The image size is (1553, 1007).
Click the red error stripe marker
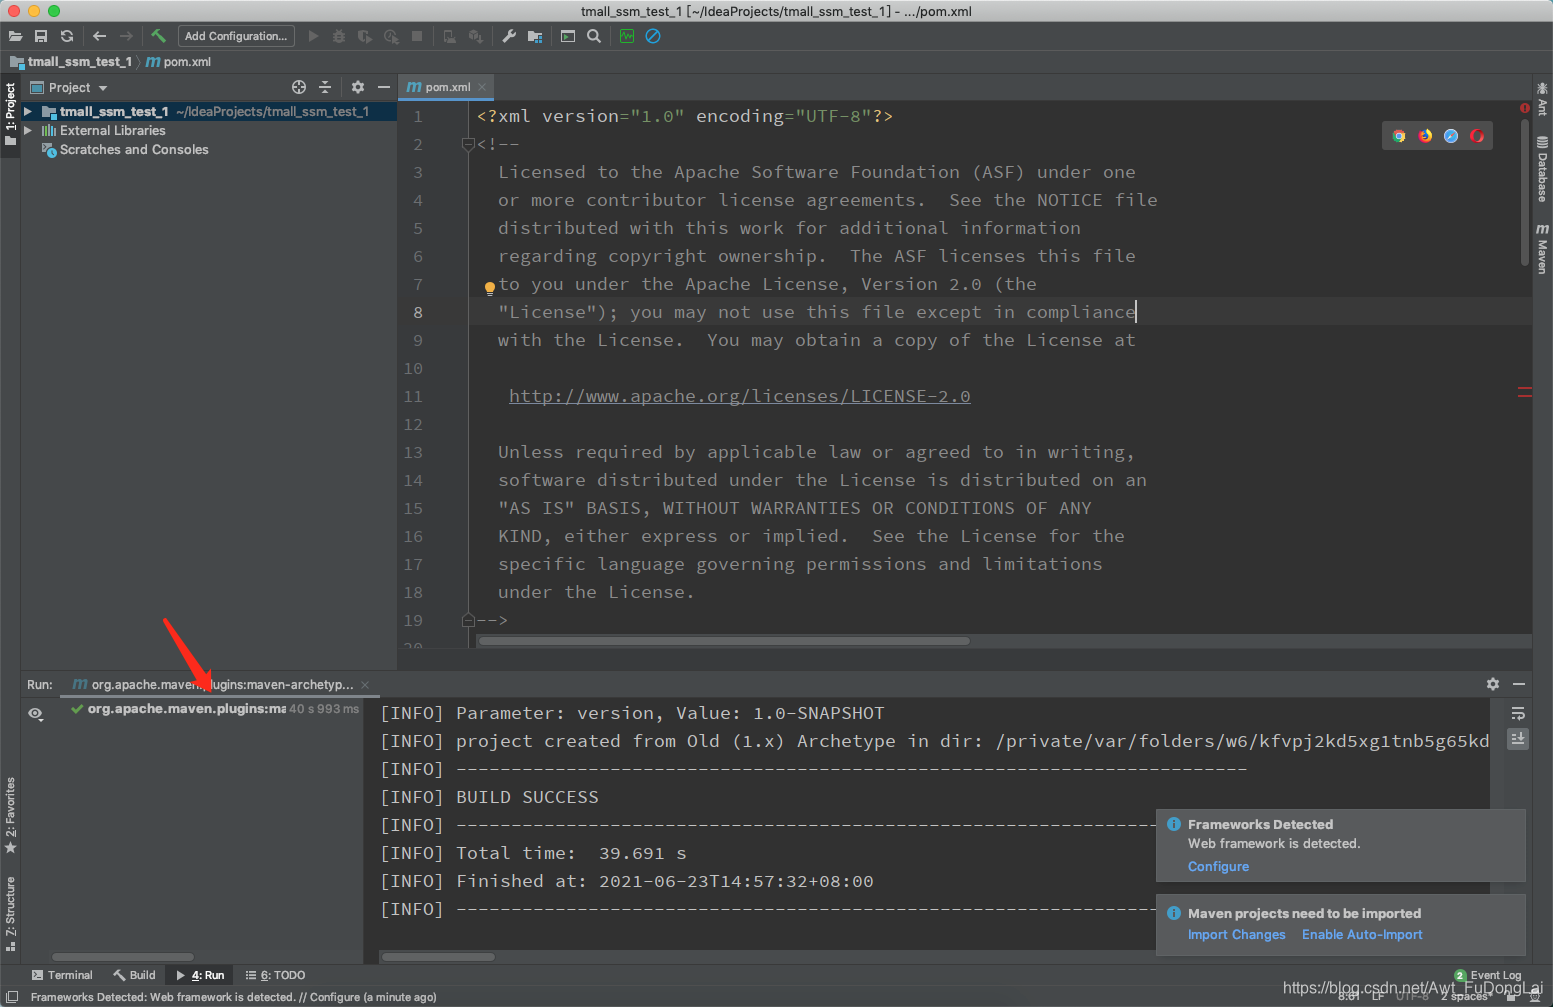coord(1525,393)
